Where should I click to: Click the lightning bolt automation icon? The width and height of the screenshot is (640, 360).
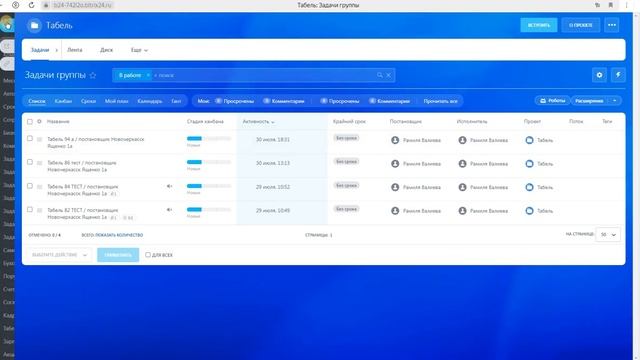(x=618, y=75)
